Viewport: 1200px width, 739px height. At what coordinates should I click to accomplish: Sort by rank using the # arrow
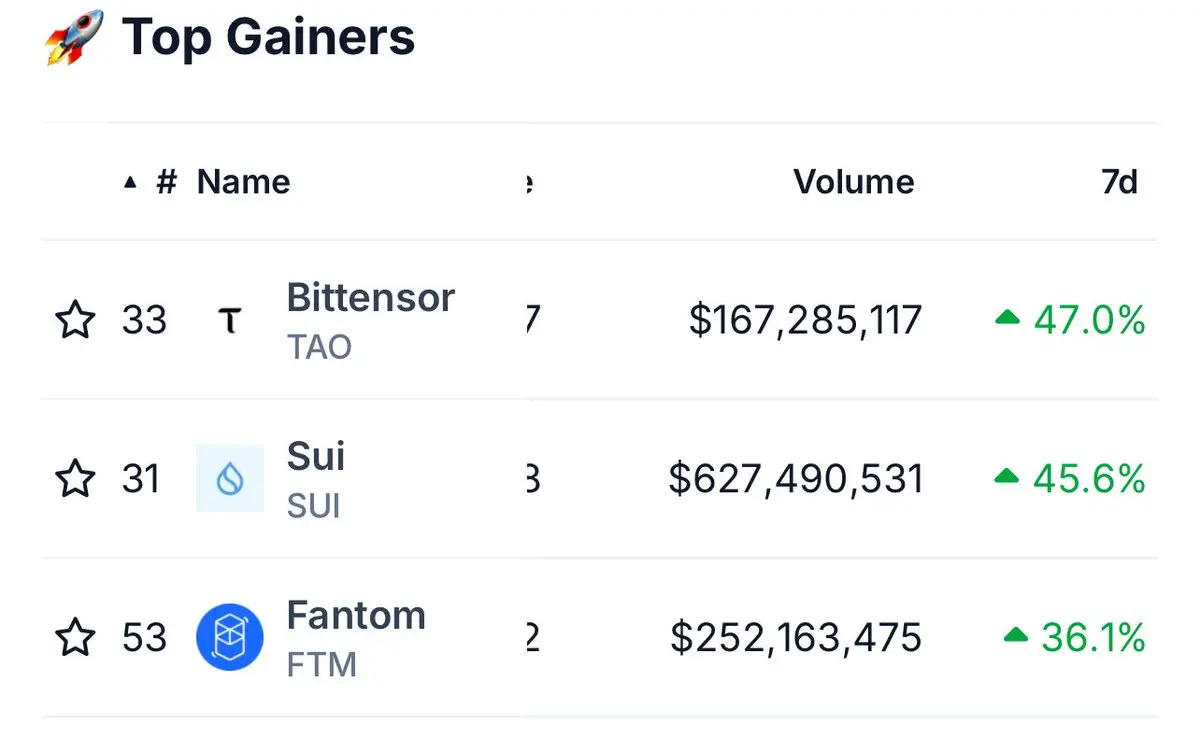point(150,182)
